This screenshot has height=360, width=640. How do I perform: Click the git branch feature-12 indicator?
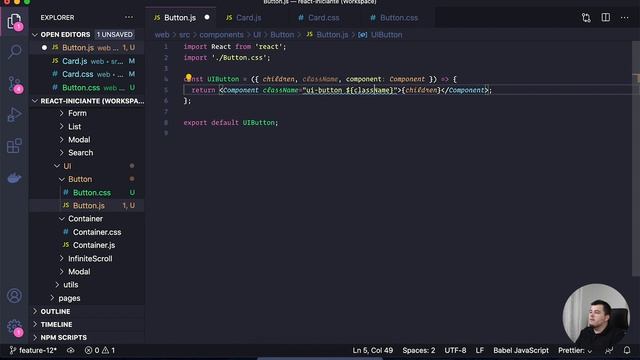[33, 350]
